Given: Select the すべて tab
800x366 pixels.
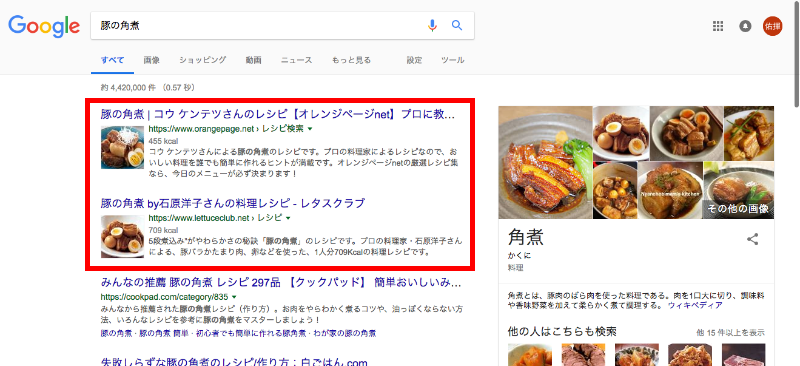Looking at the screenshot, I should 112,60.
